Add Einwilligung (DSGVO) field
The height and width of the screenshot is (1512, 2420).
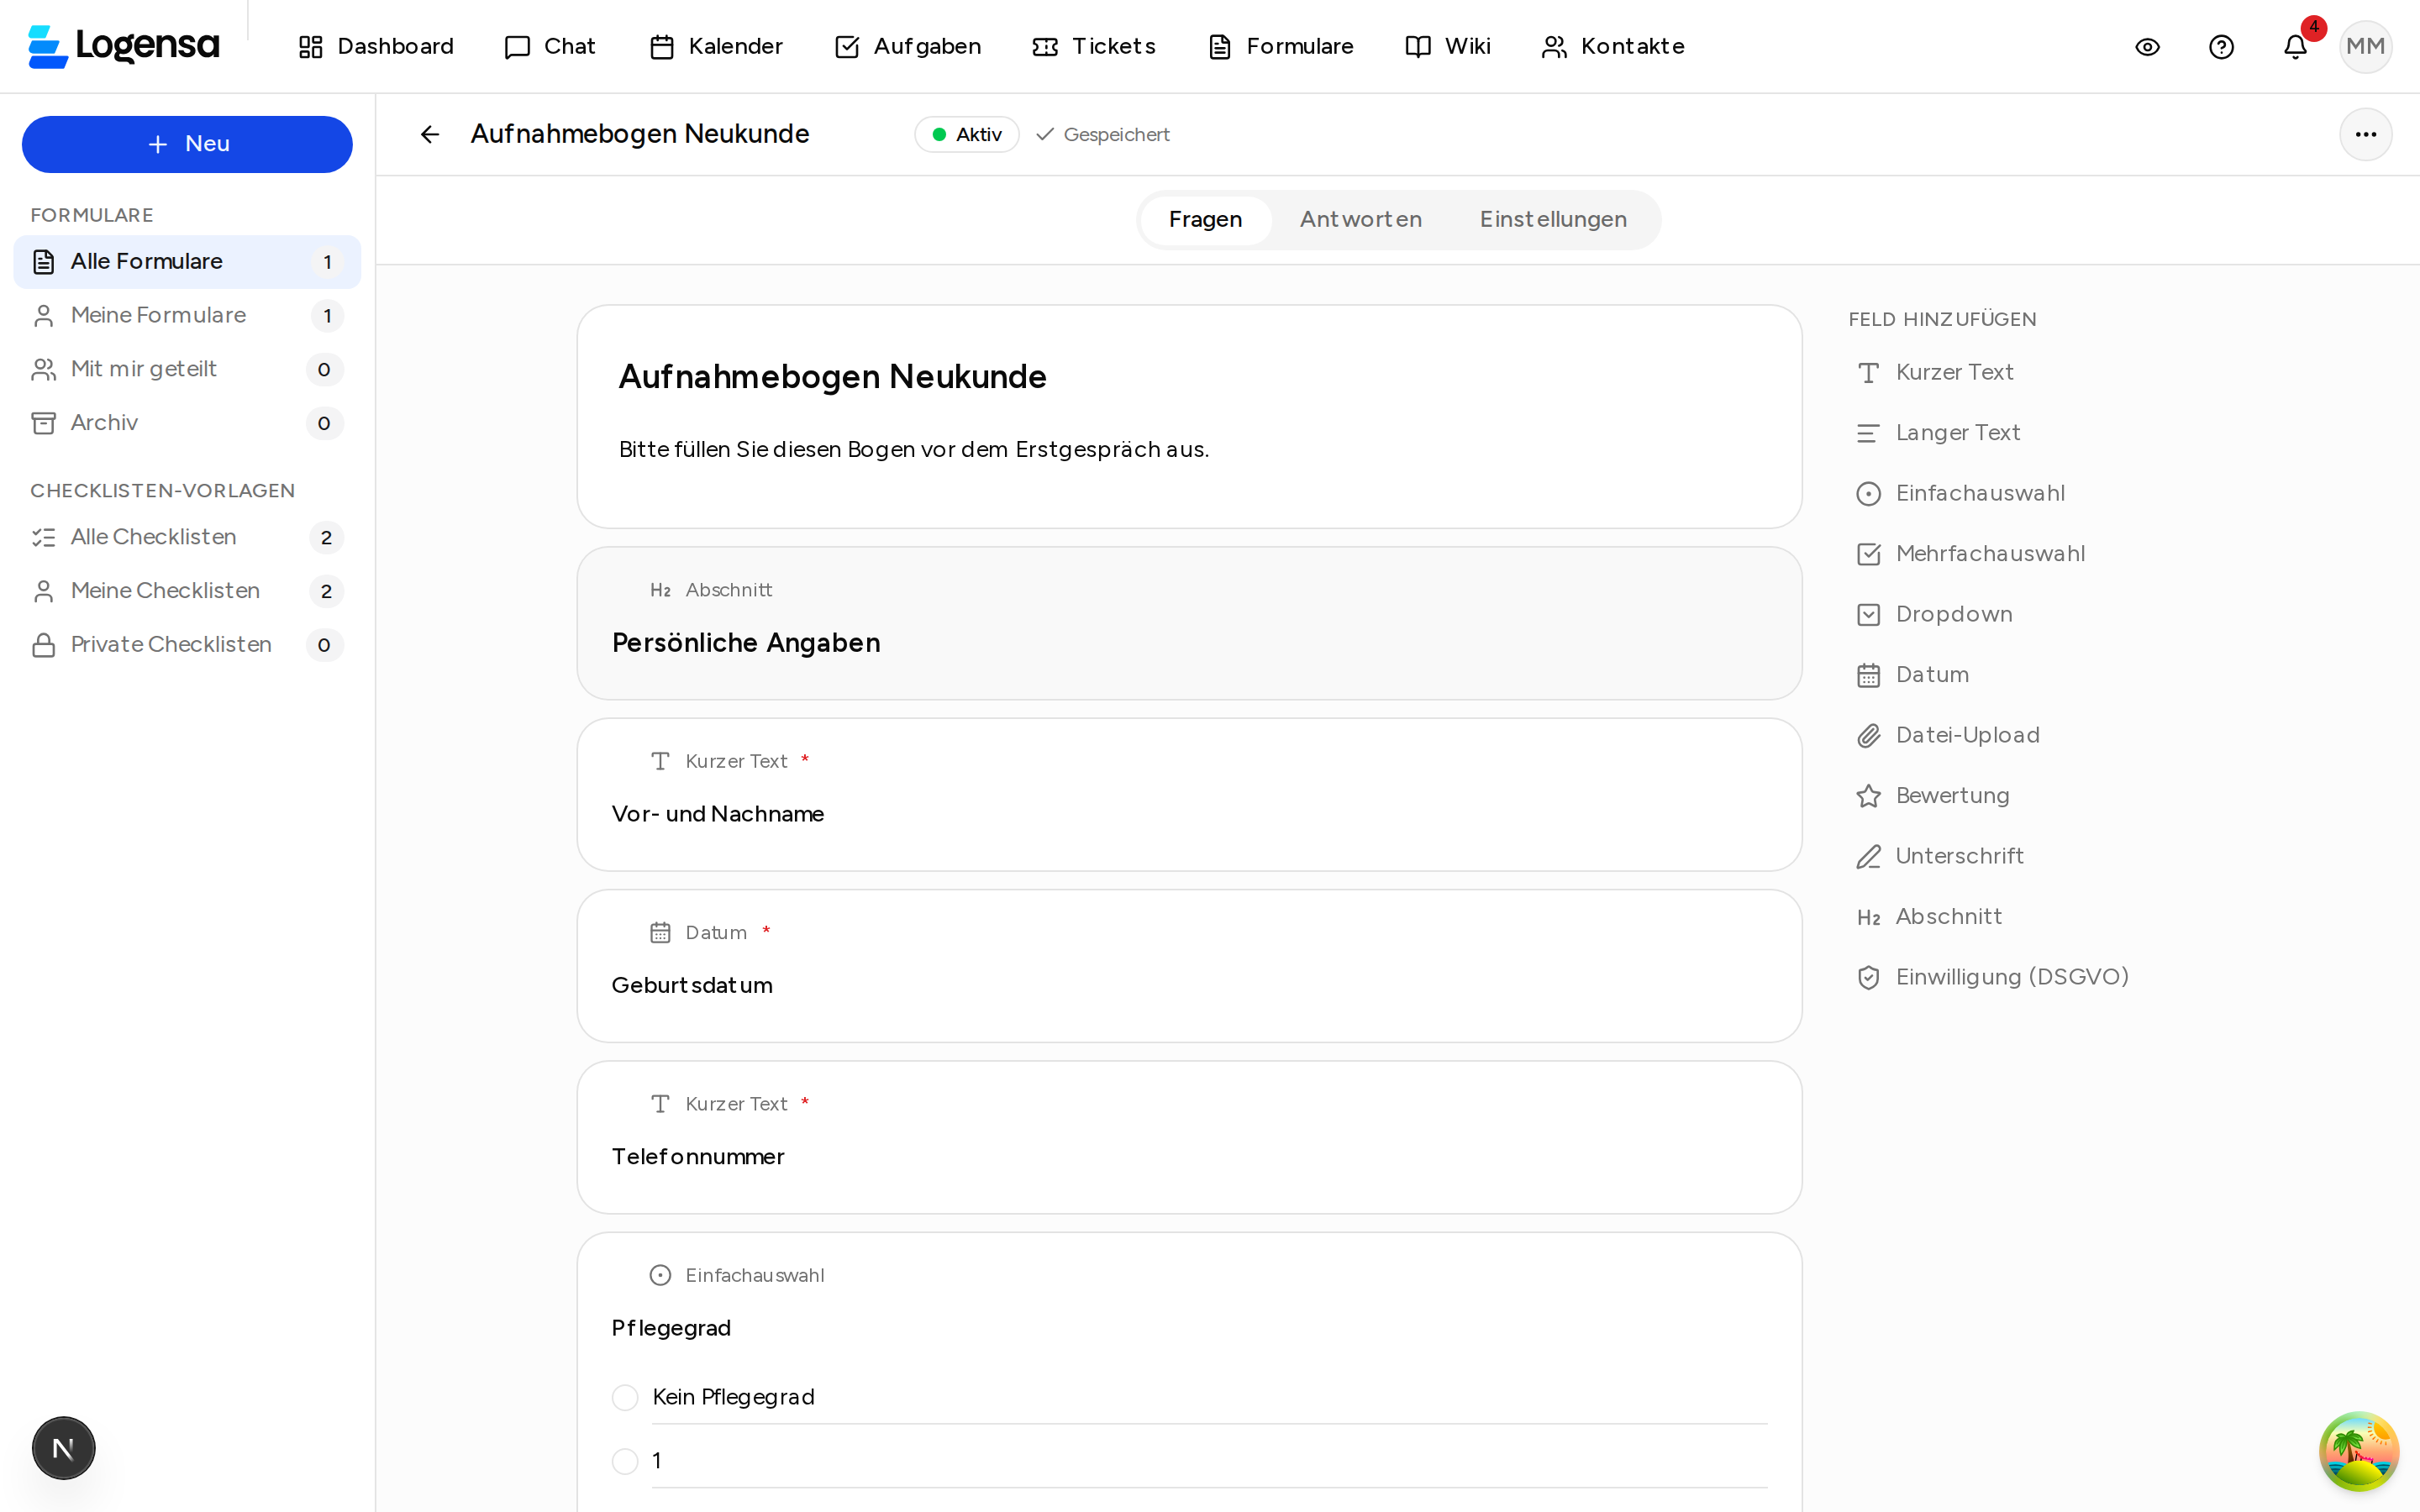coord(1992,977)
